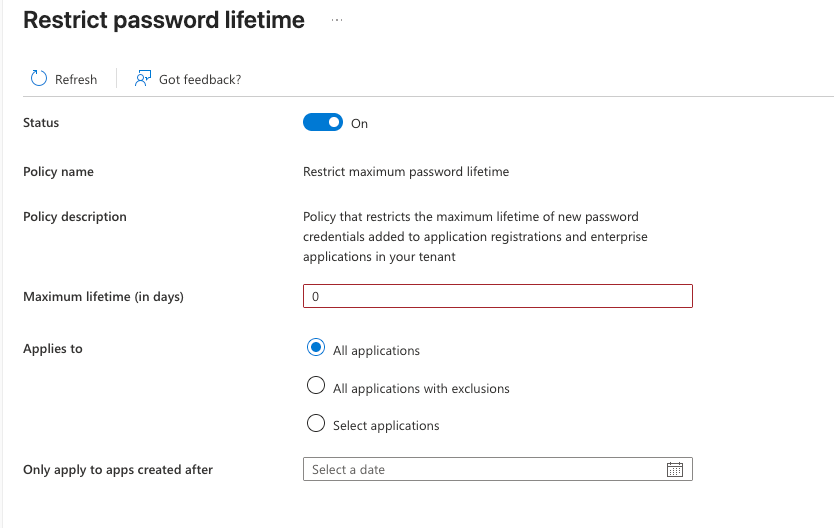The width and height of the screenshot is (834, 528).
Task: Click the Restrict password lifetime heading
Action: (164, 20)
